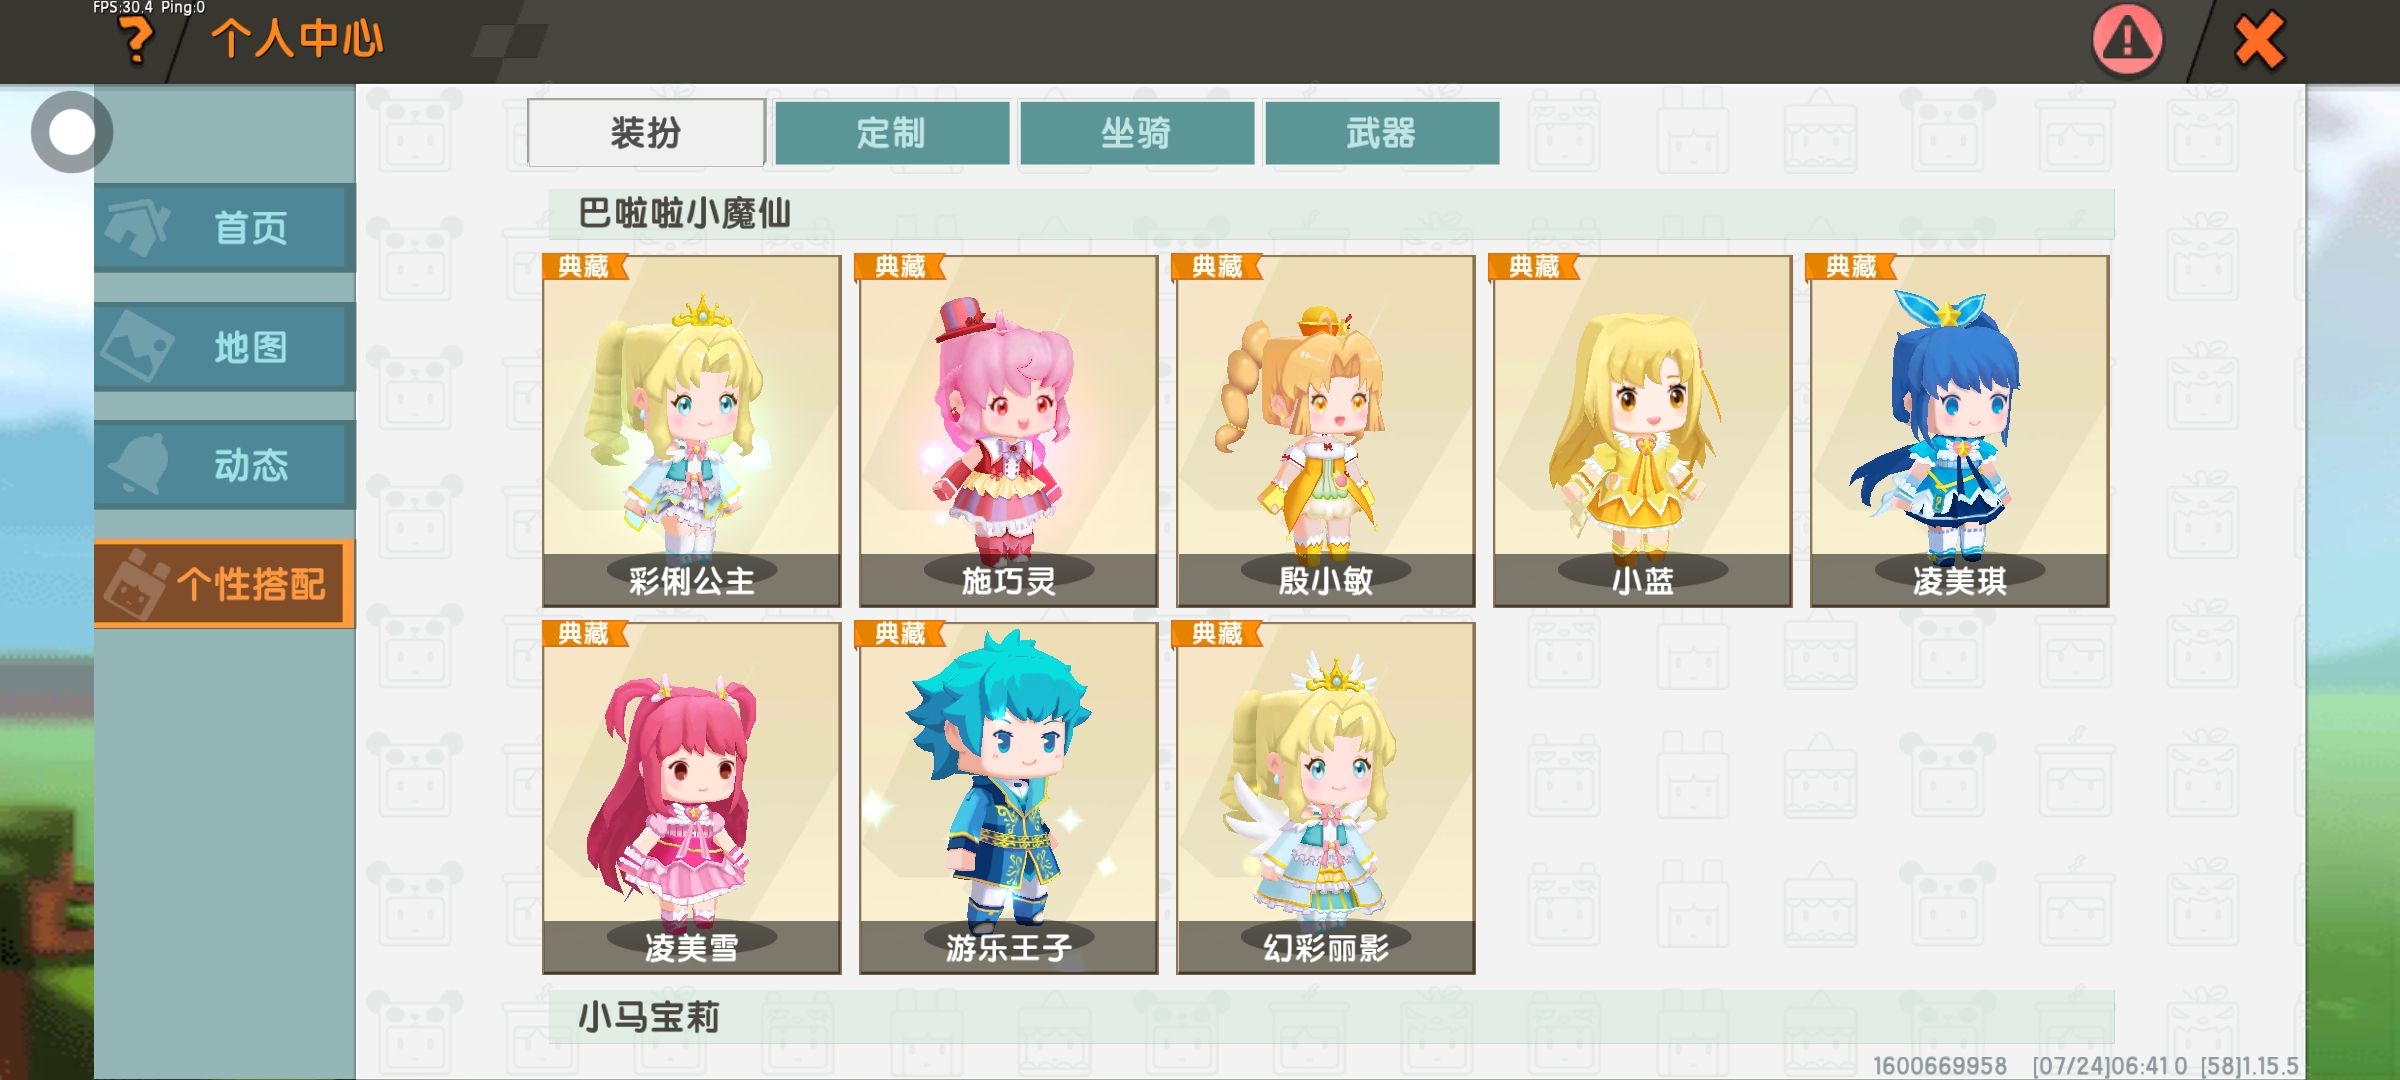Select the 彩俐公主 skin card
Viewport: 2400px width, 1080px height.
(x=692, y=431)
